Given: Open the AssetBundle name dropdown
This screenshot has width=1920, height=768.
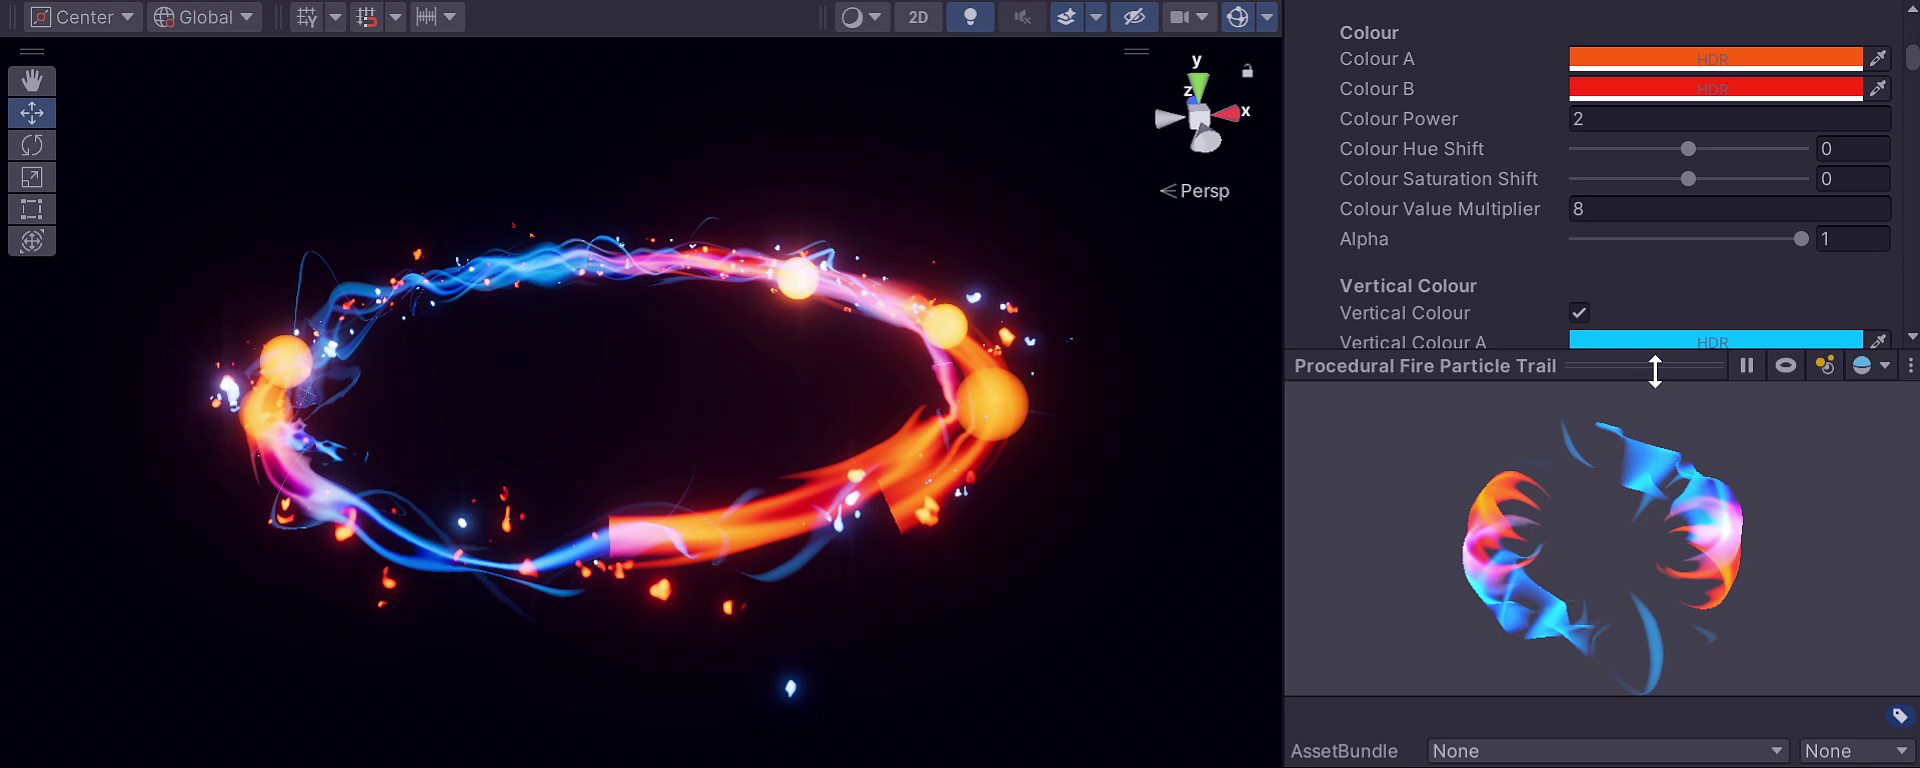Looking at the screenshot, I should (x=1608, y=751).
